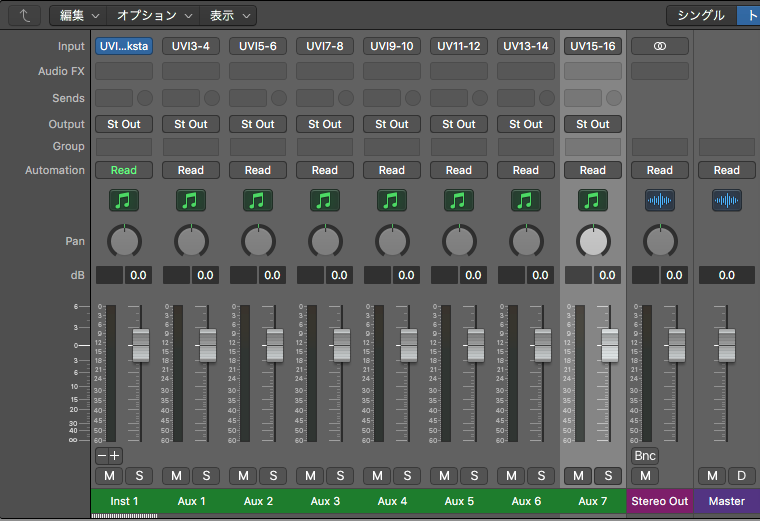Open the UVI...ksta instrument slot
Image resolution: width=760 pixels, height=521 pixels.
tap(124, 46)
